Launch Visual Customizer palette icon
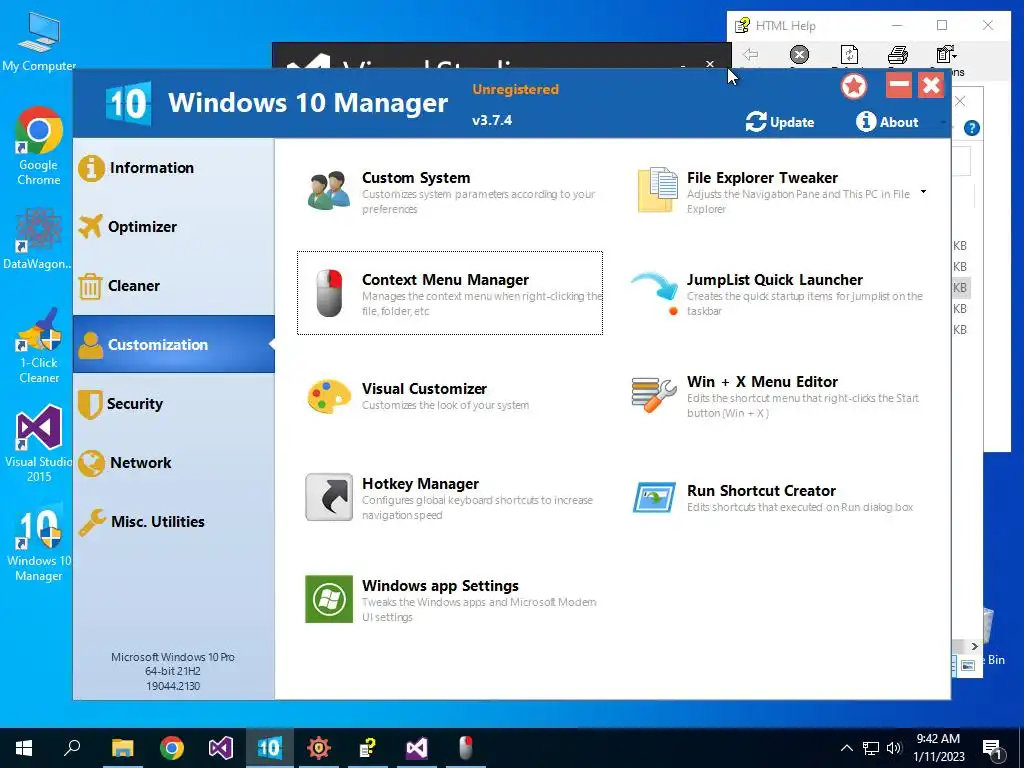Screen dimensions: 1024x768 (329, 396)
